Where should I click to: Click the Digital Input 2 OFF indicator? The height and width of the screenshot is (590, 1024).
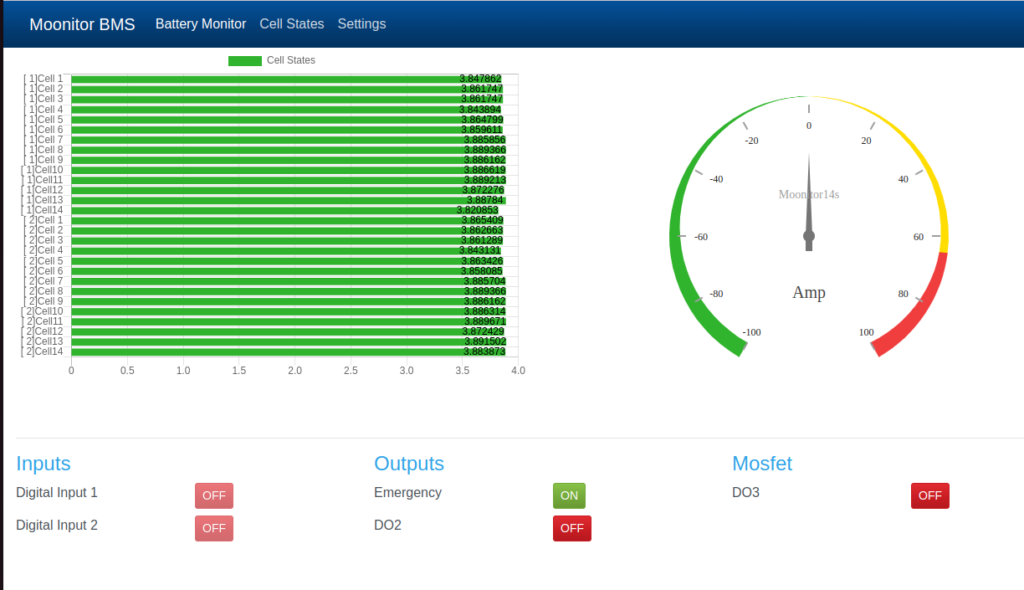pos(213,528)
